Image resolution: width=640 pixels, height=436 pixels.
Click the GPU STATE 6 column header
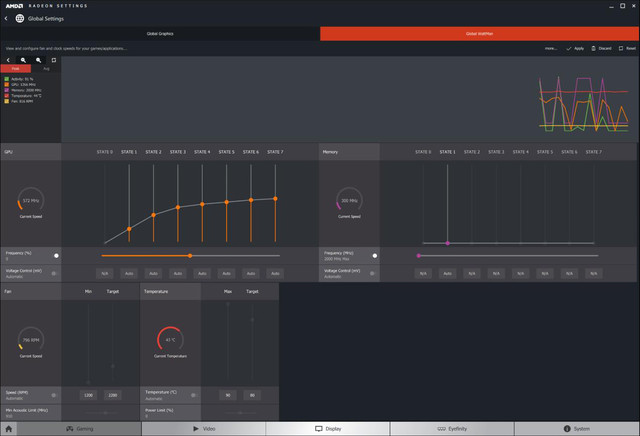pos(251,152)
